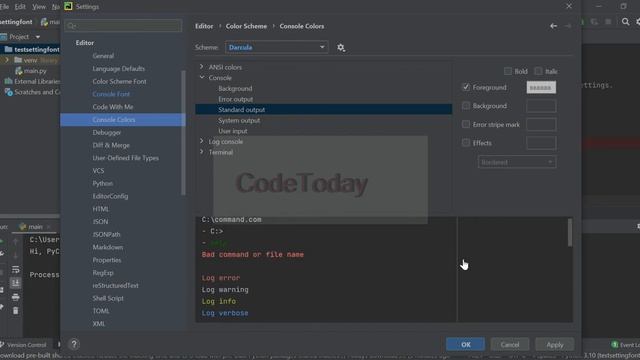
Task: Click Editor breadcrumb in settings header
Action: [204, 26]
